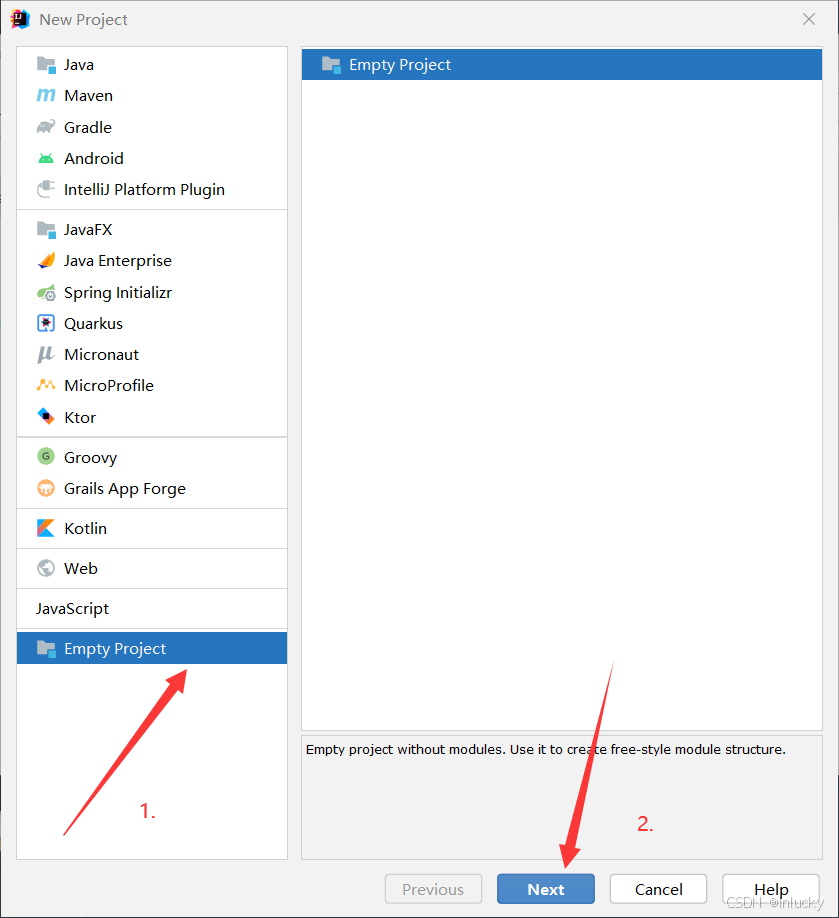The image size is (839, 918).
Task: Click the Quarkus icon
Action: point(46,323)
